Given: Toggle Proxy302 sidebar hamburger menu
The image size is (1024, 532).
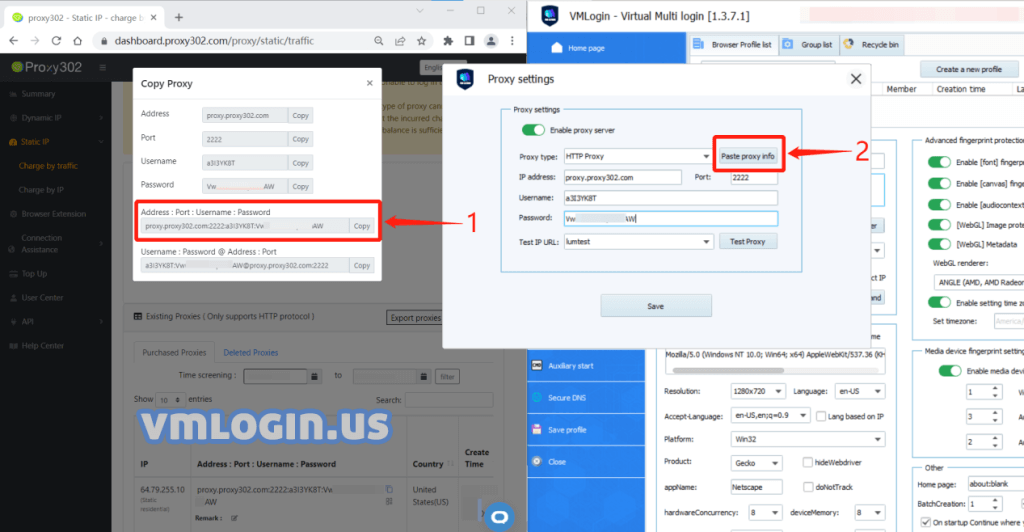Looking at the screenshot, I should point(103,67).
